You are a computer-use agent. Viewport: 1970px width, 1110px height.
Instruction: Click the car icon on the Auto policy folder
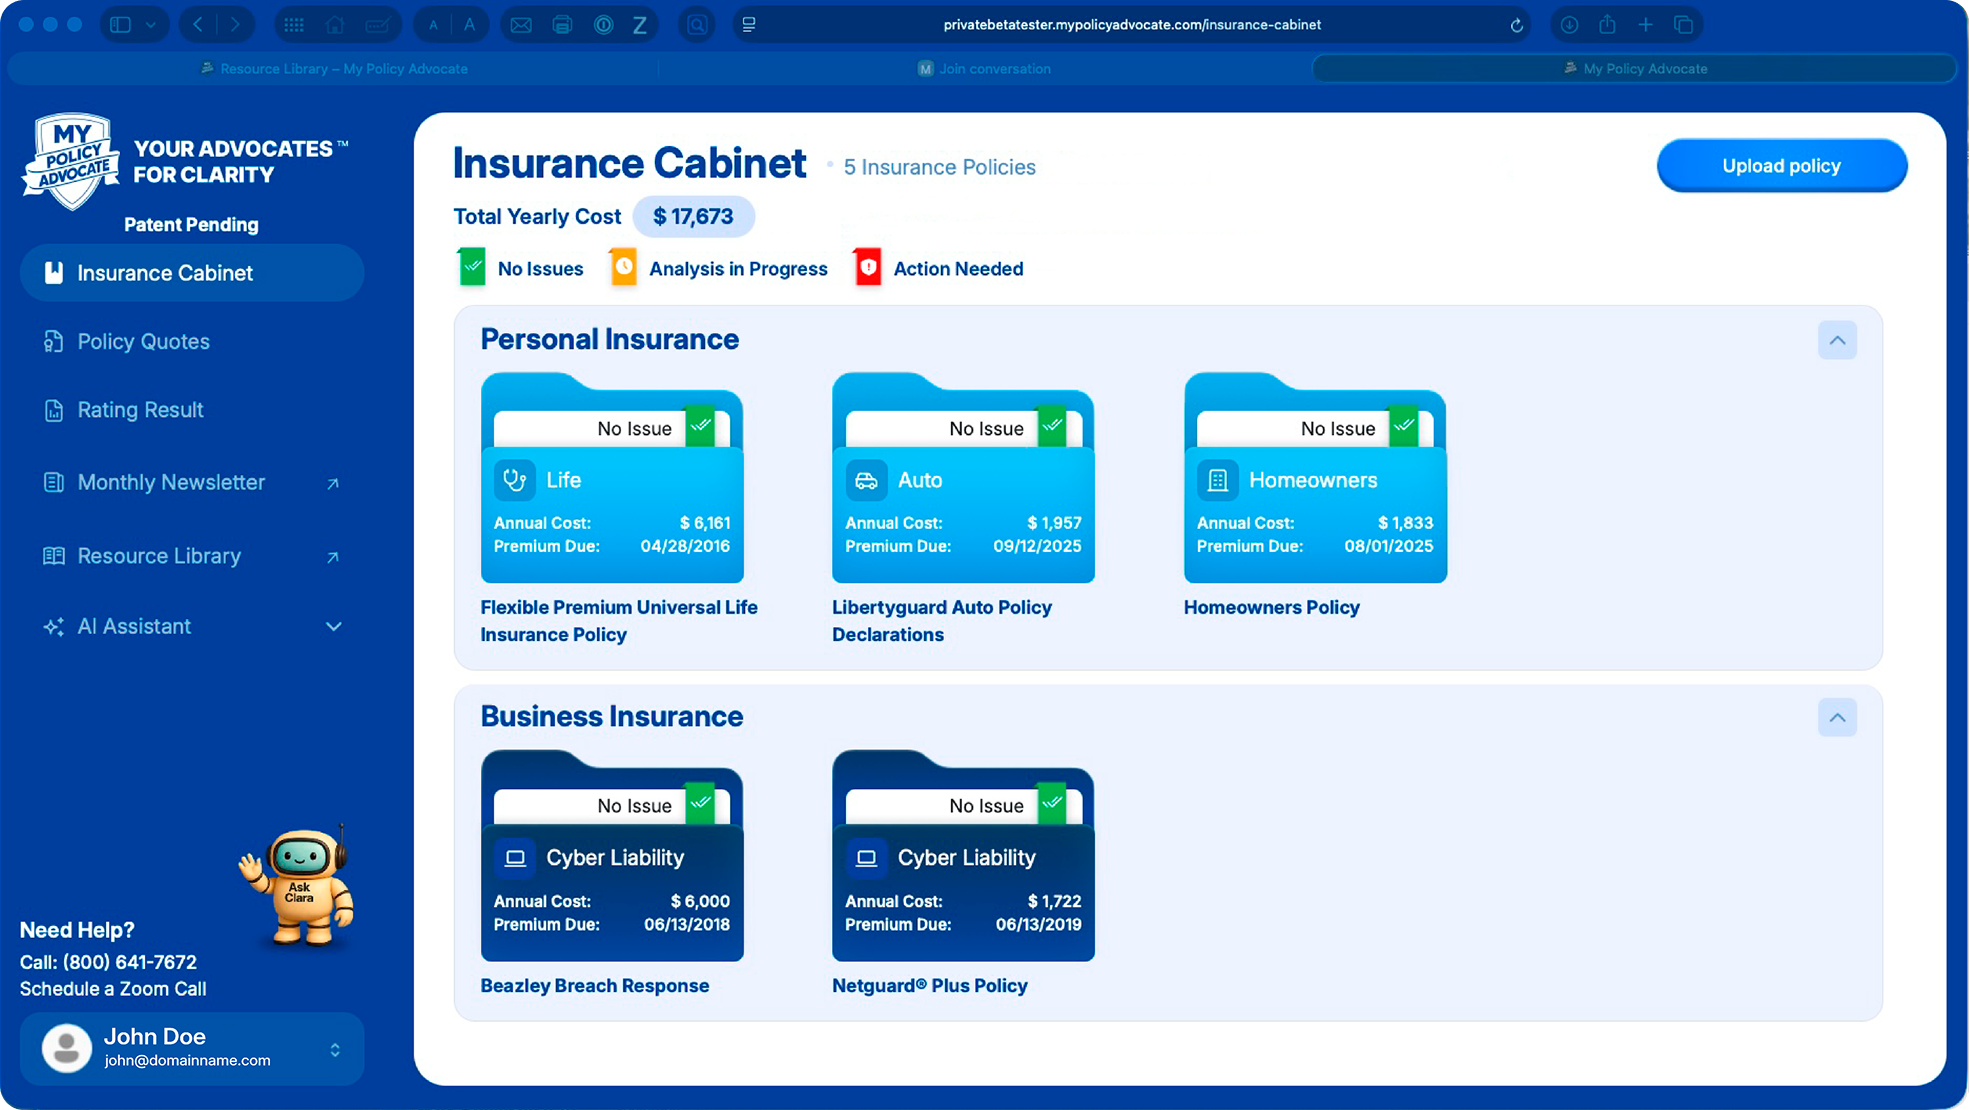pyautogui.click(x=867, y=480)
